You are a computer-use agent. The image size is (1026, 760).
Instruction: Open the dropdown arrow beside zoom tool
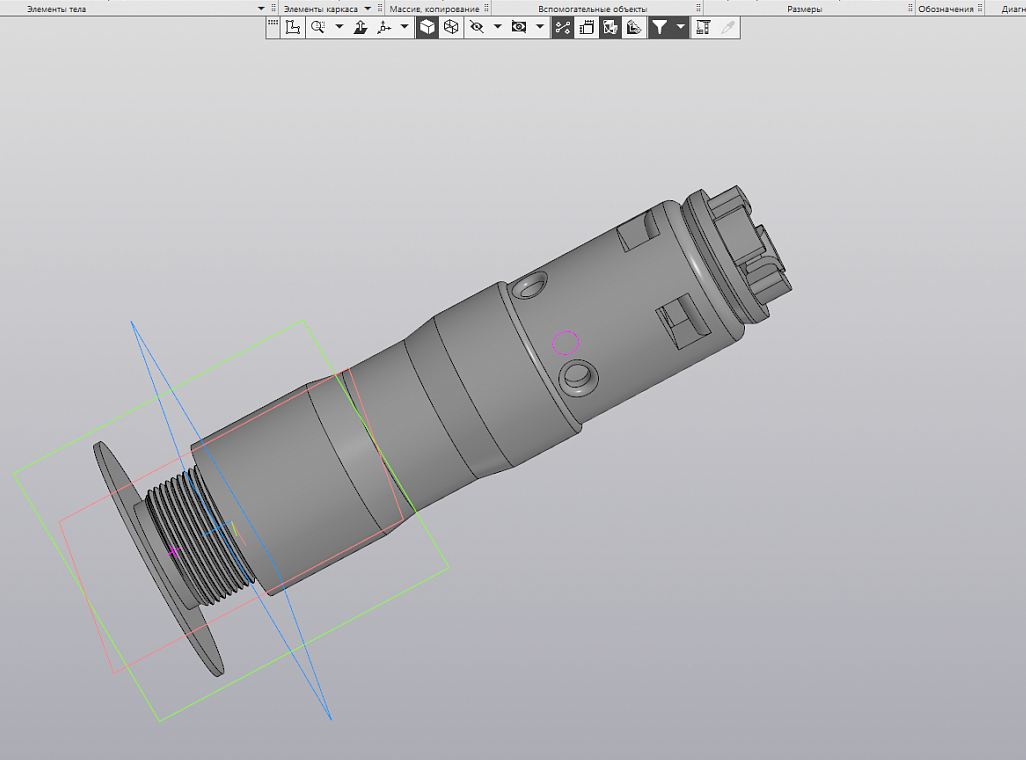[339, 28]
